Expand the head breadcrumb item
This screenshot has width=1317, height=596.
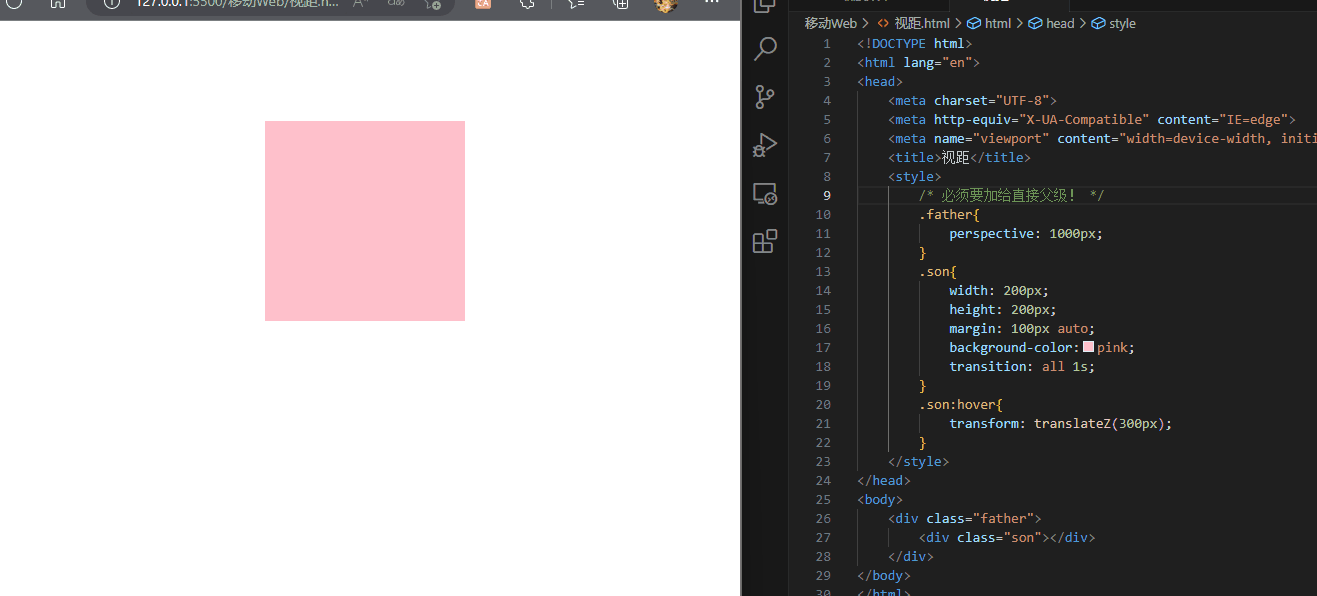pos(1059,23)
